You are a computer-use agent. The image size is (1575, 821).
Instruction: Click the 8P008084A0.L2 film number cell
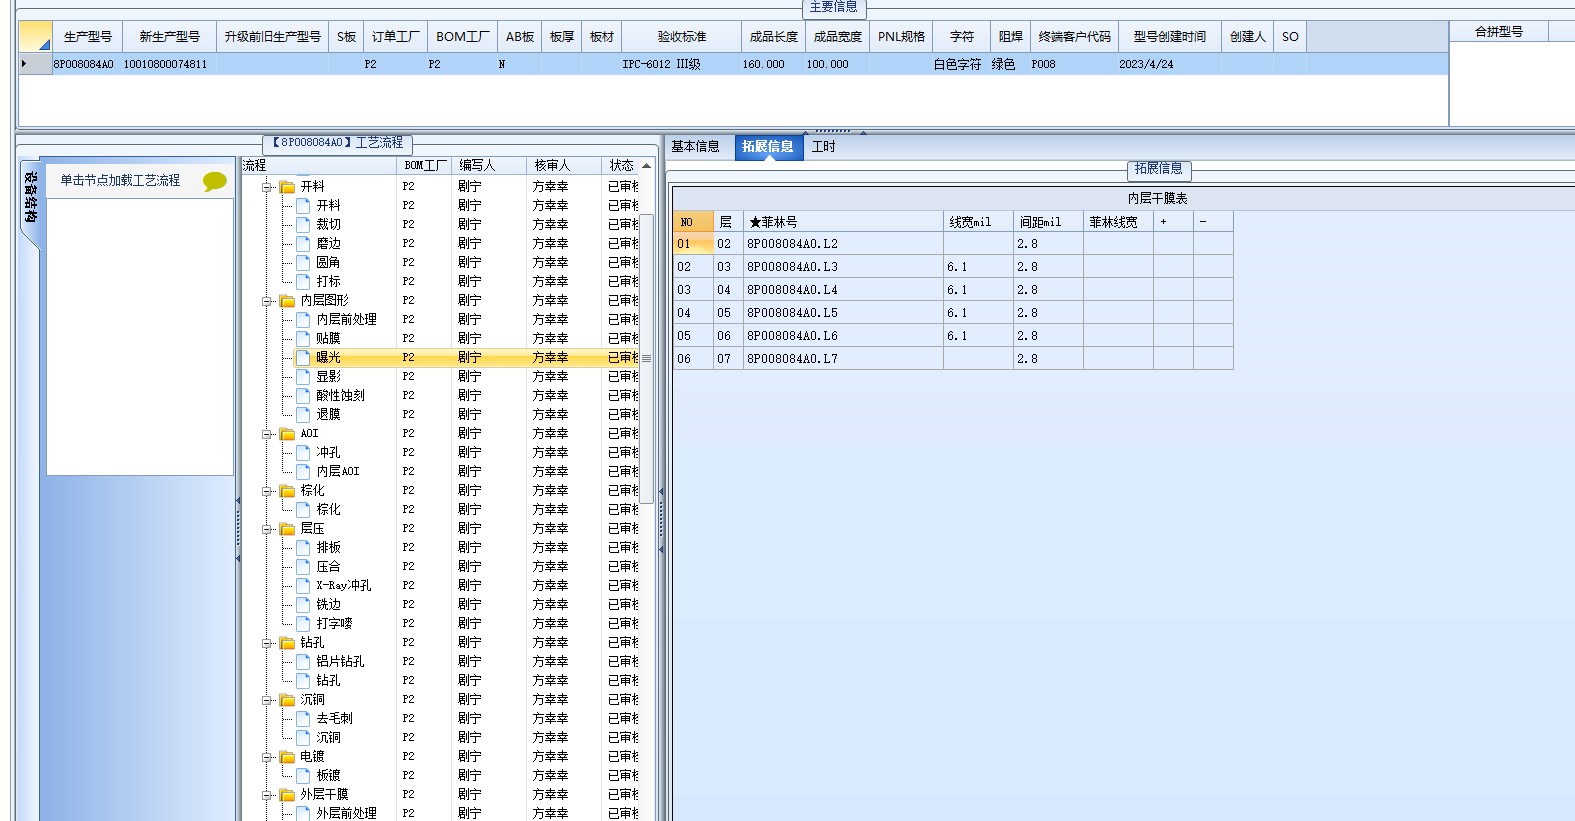(x=843, y=244)
